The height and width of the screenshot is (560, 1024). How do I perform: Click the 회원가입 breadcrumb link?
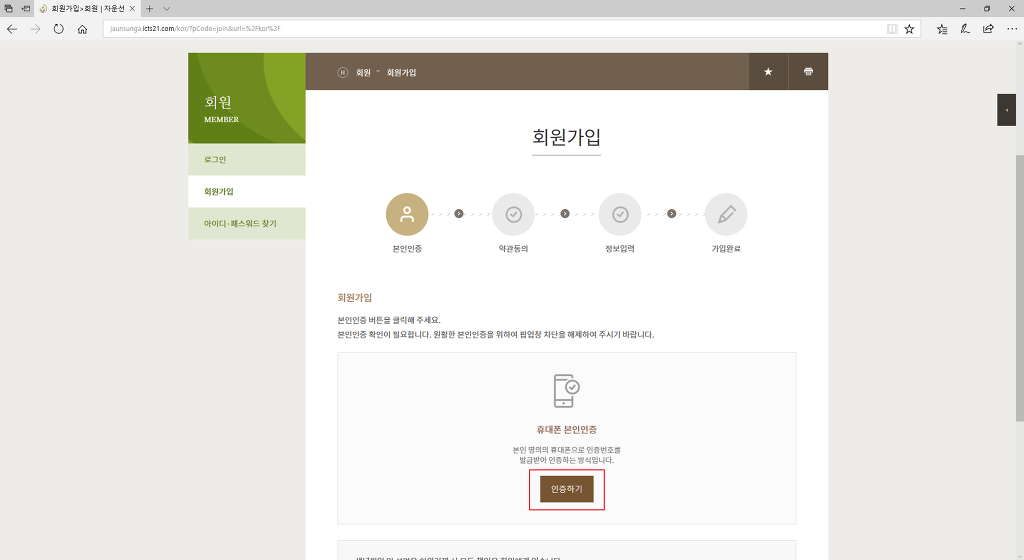[x=401, y=72]
